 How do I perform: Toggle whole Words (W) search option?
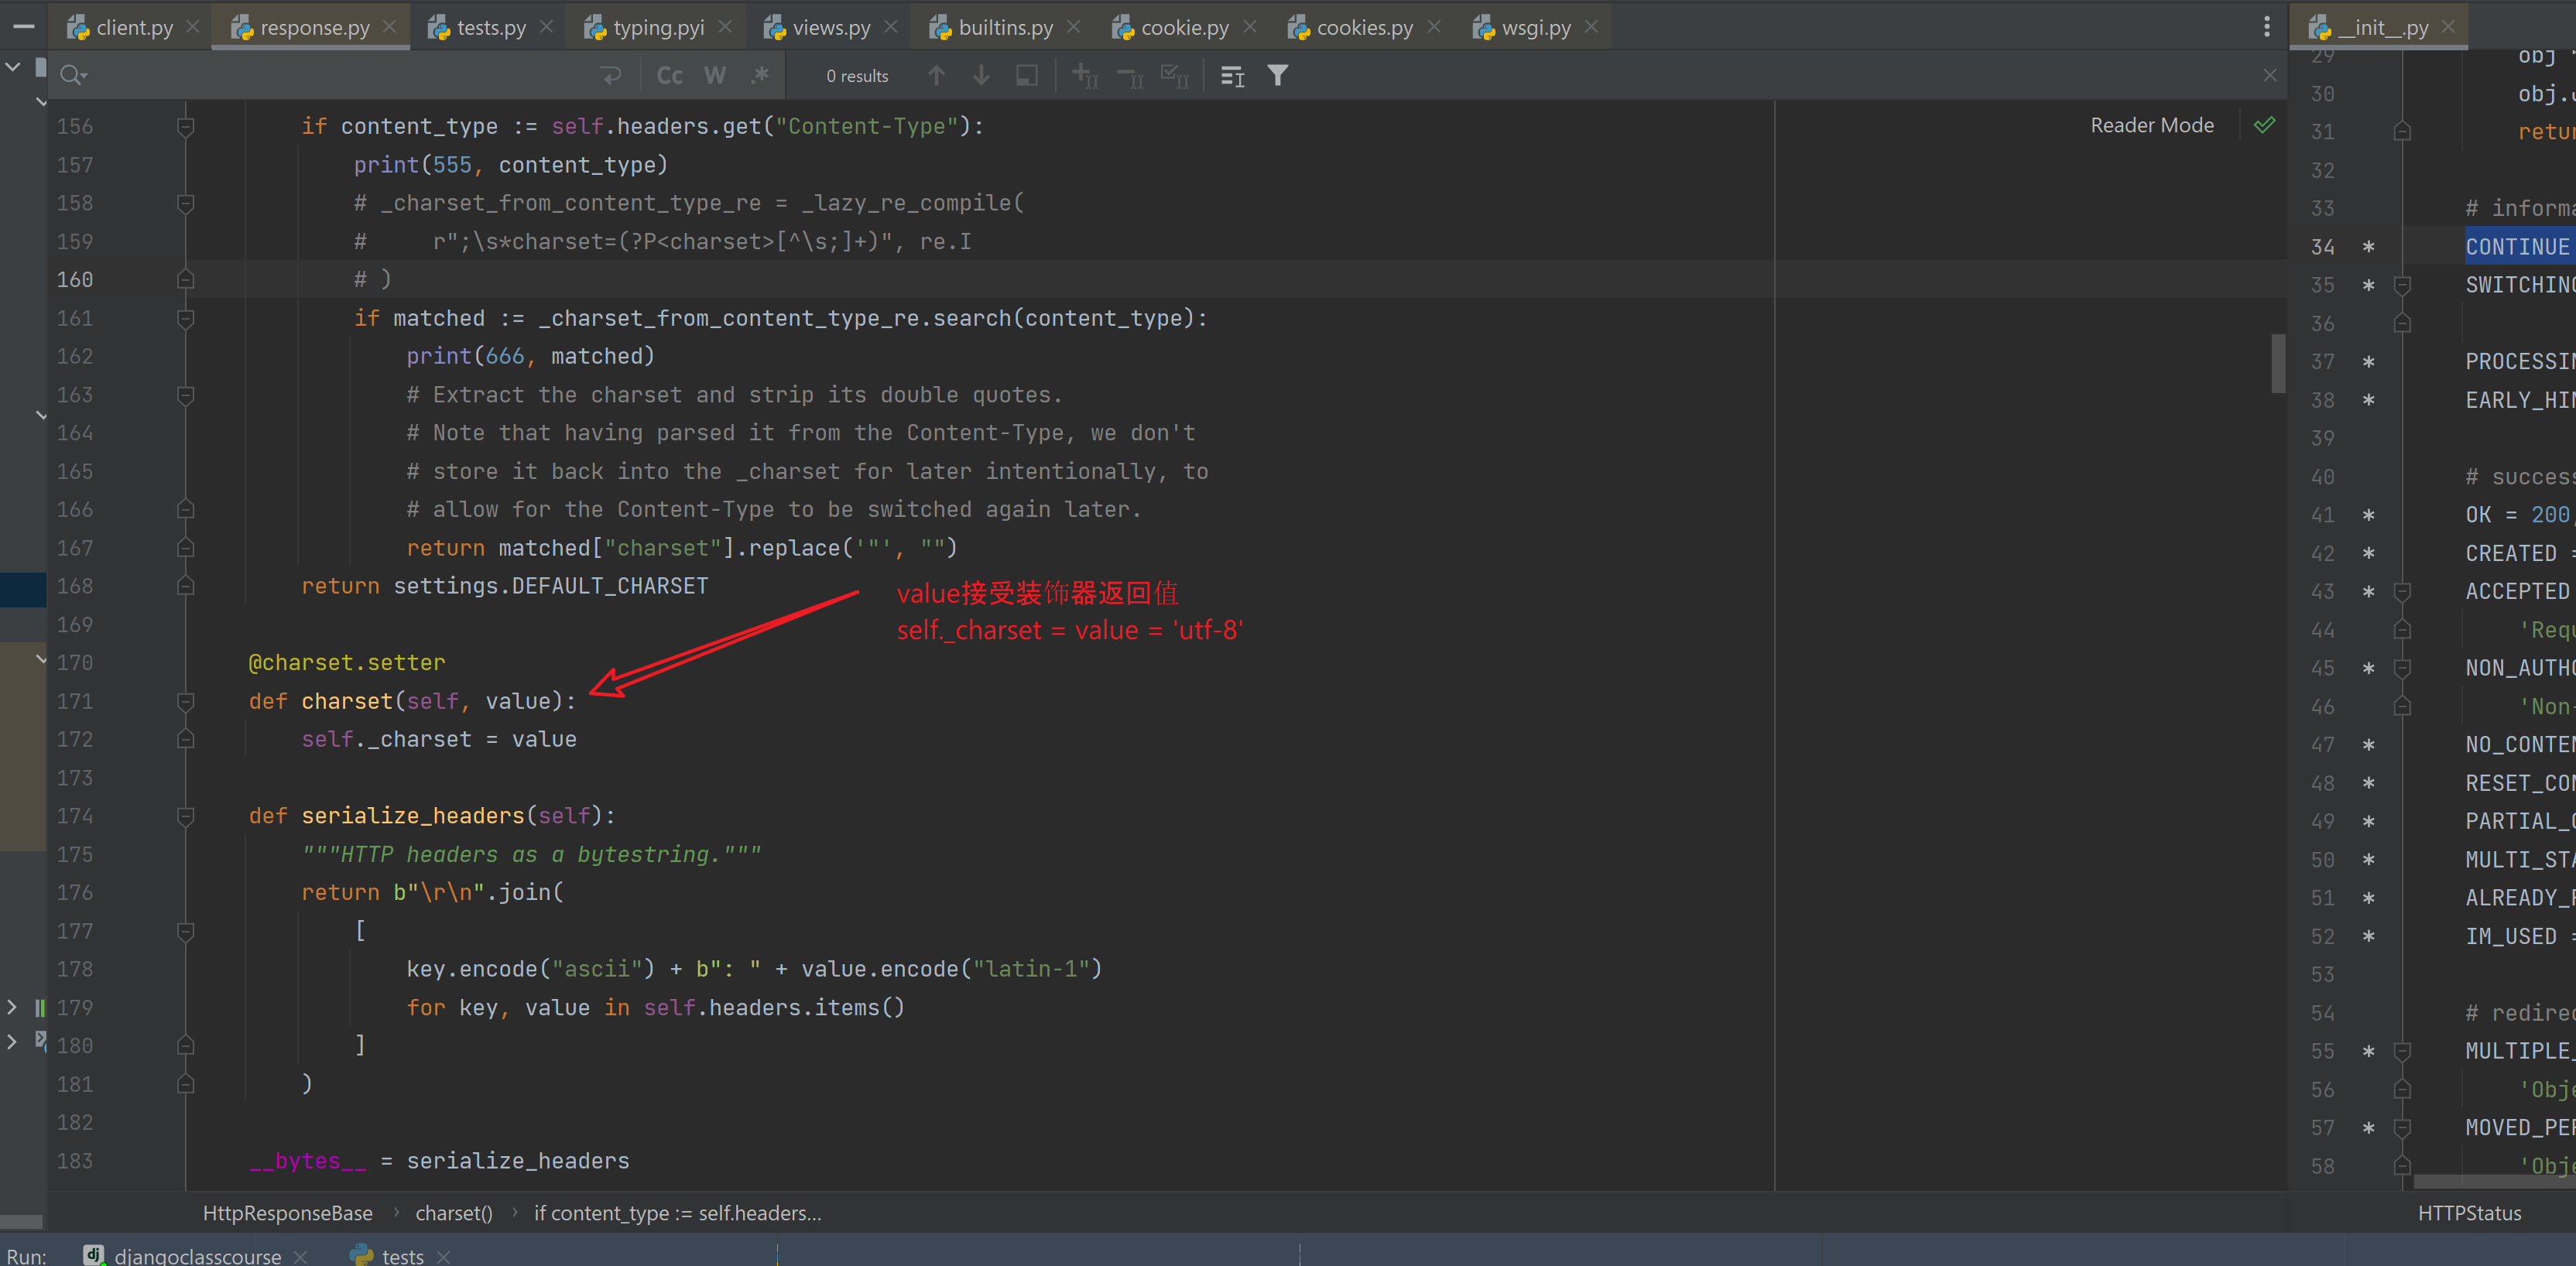pyautogui.click(x=714, y=76)
